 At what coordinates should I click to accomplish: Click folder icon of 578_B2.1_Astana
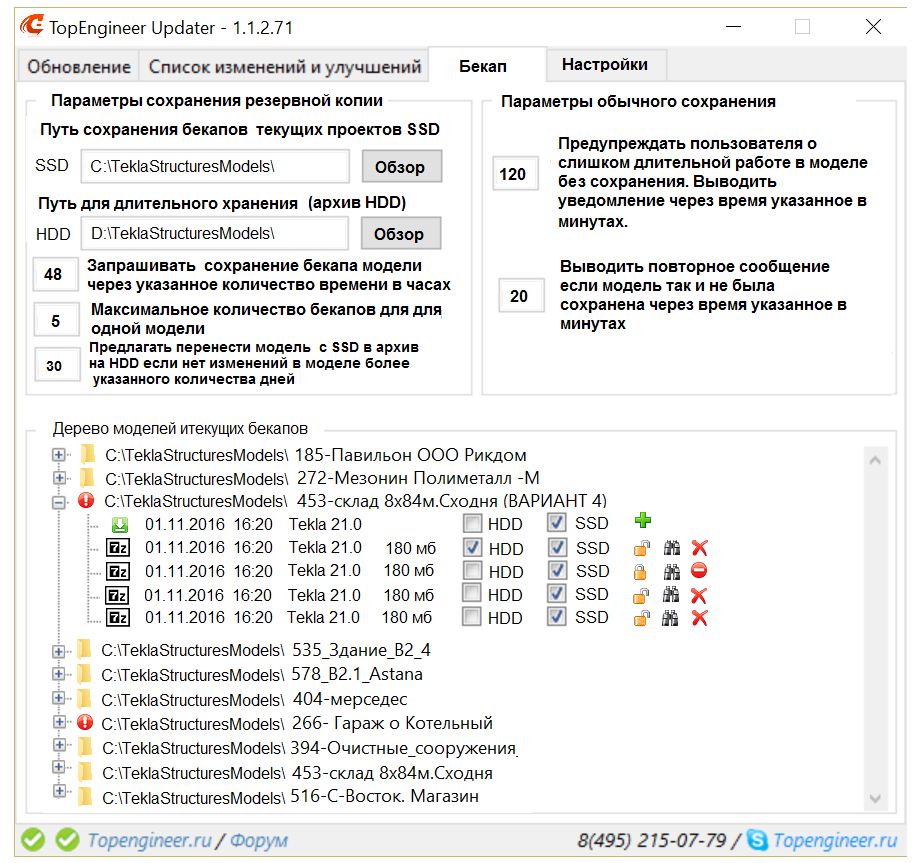coord(85,673)
